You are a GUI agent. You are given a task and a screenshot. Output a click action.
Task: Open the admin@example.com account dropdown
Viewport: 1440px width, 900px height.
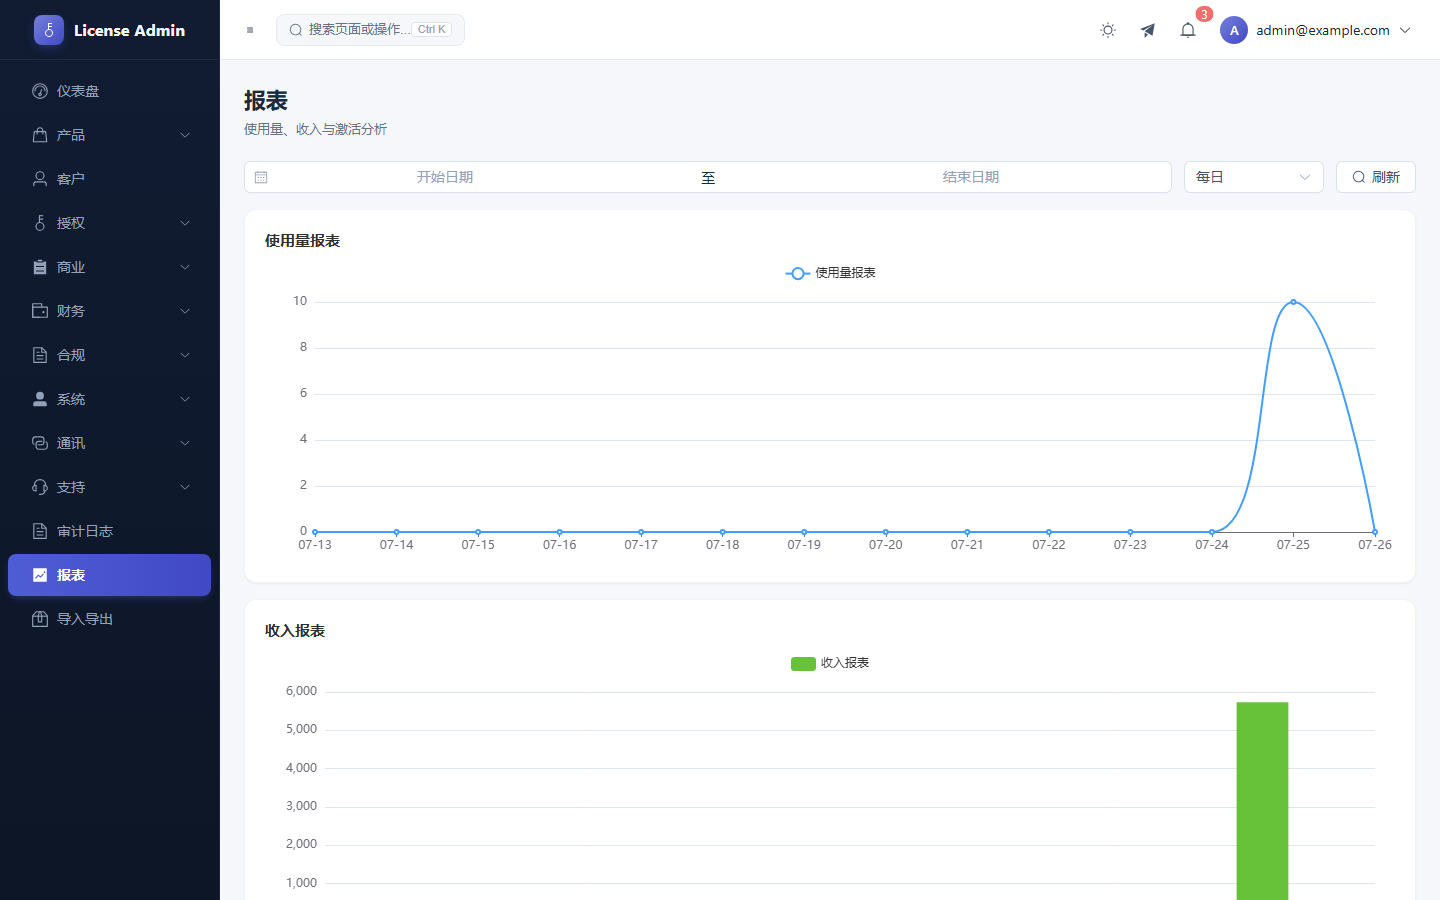click(x=1316, y=30)
